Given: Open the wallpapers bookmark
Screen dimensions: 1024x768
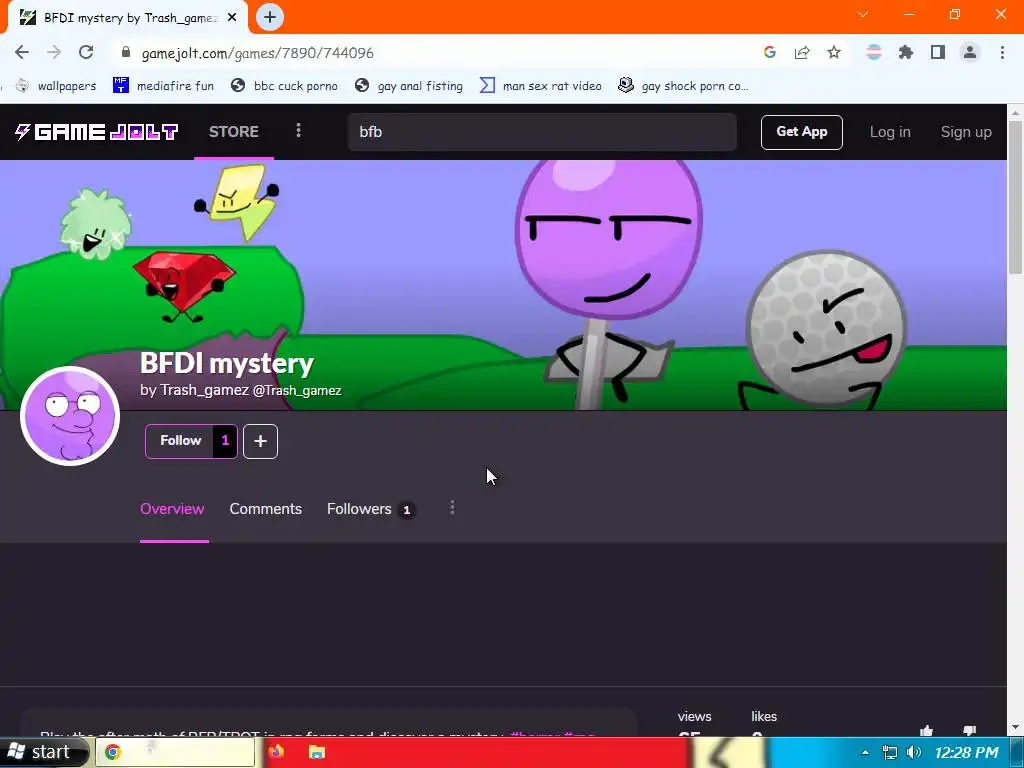Looking at the screenshot, I should point(56,86).
